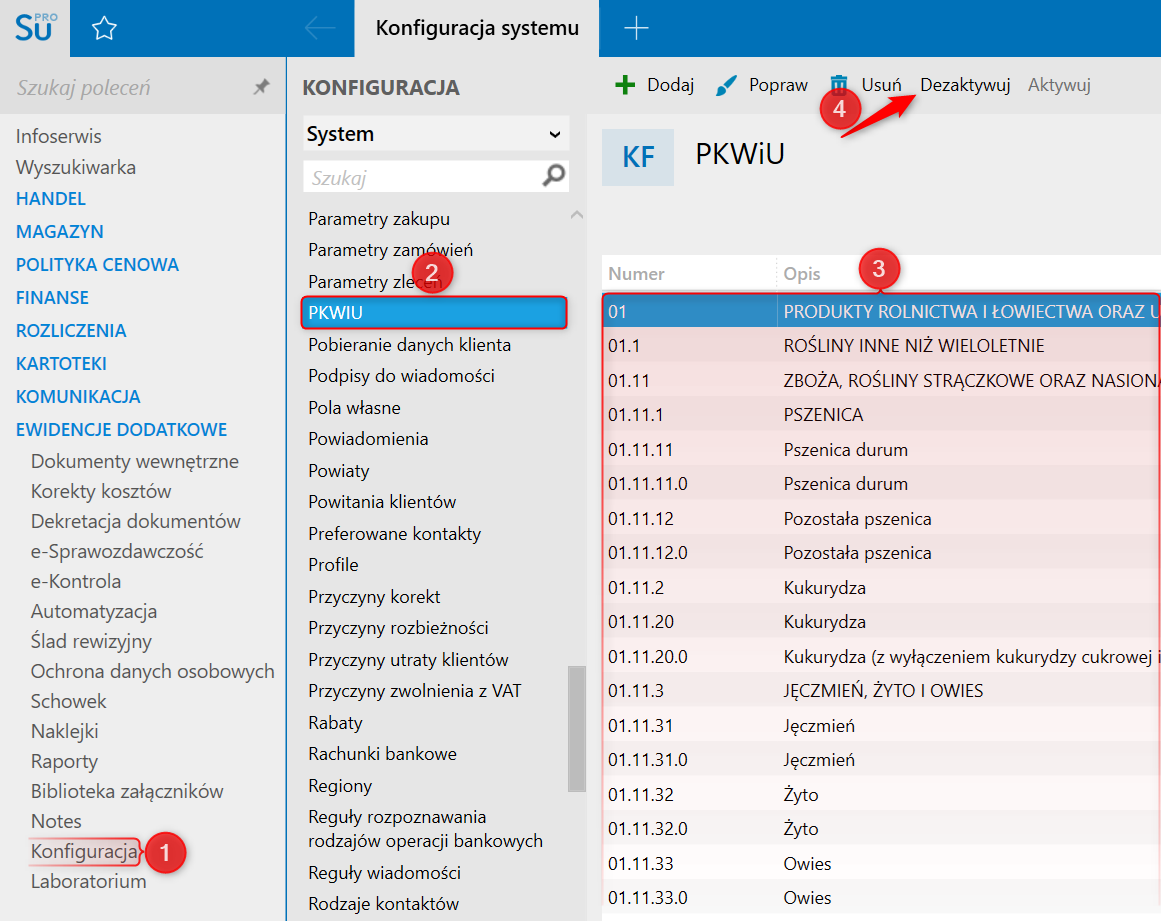Click the KF badge next to PKWiU
This screenshot has width=1161, height=921.
pos(638,157)
